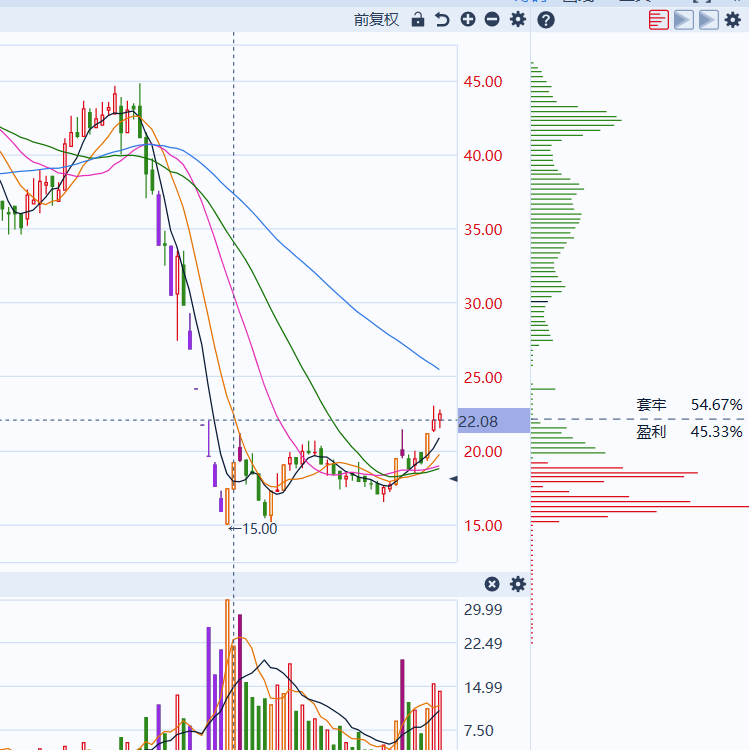The height and width of the screenshot is (750, 749).
Task: Click the tallest orange volume bar
Action: 228,674
